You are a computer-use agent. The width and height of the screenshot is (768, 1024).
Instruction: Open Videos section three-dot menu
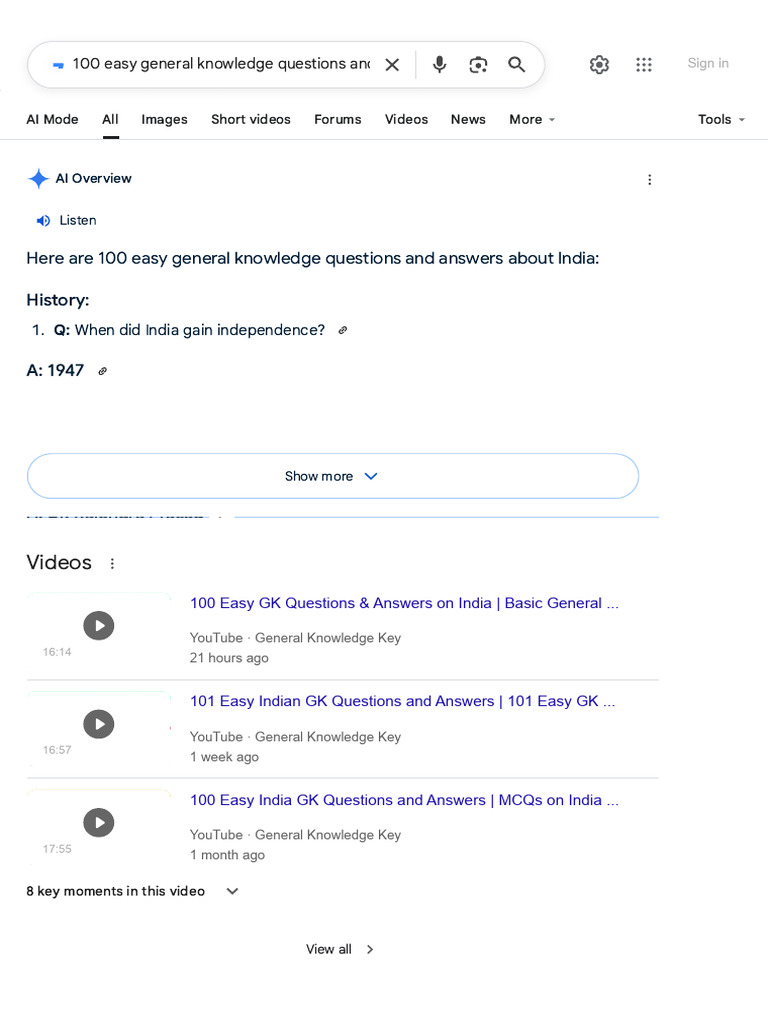point(112,563)
